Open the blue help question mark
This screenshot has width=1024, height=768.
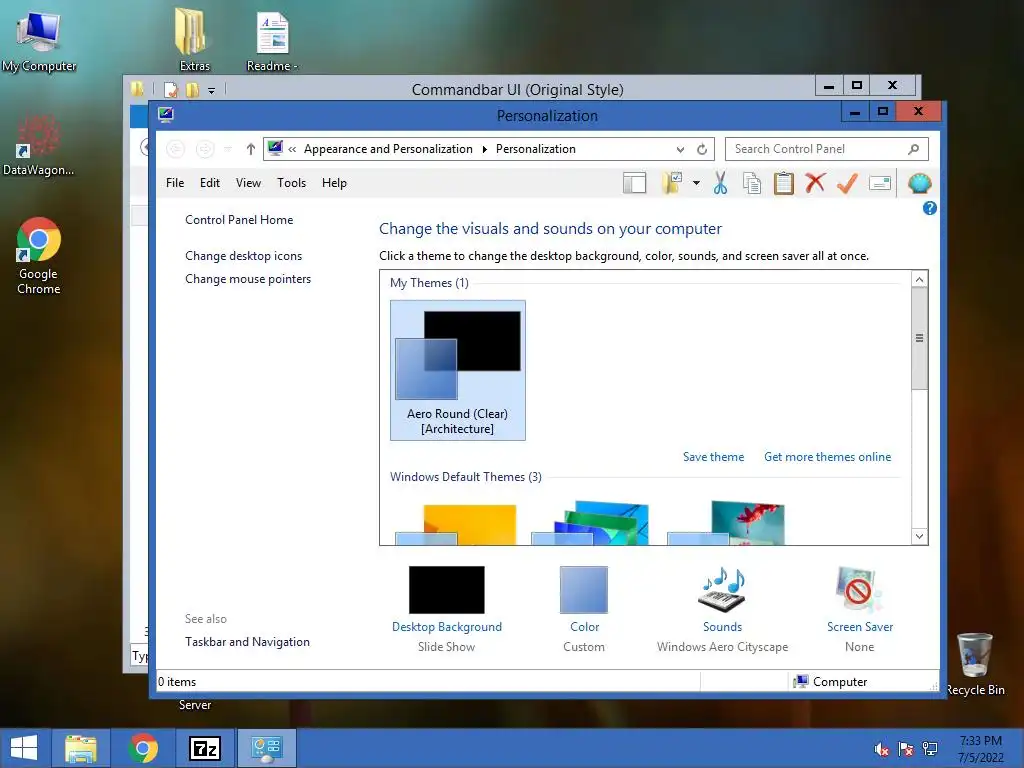point(929,208)
